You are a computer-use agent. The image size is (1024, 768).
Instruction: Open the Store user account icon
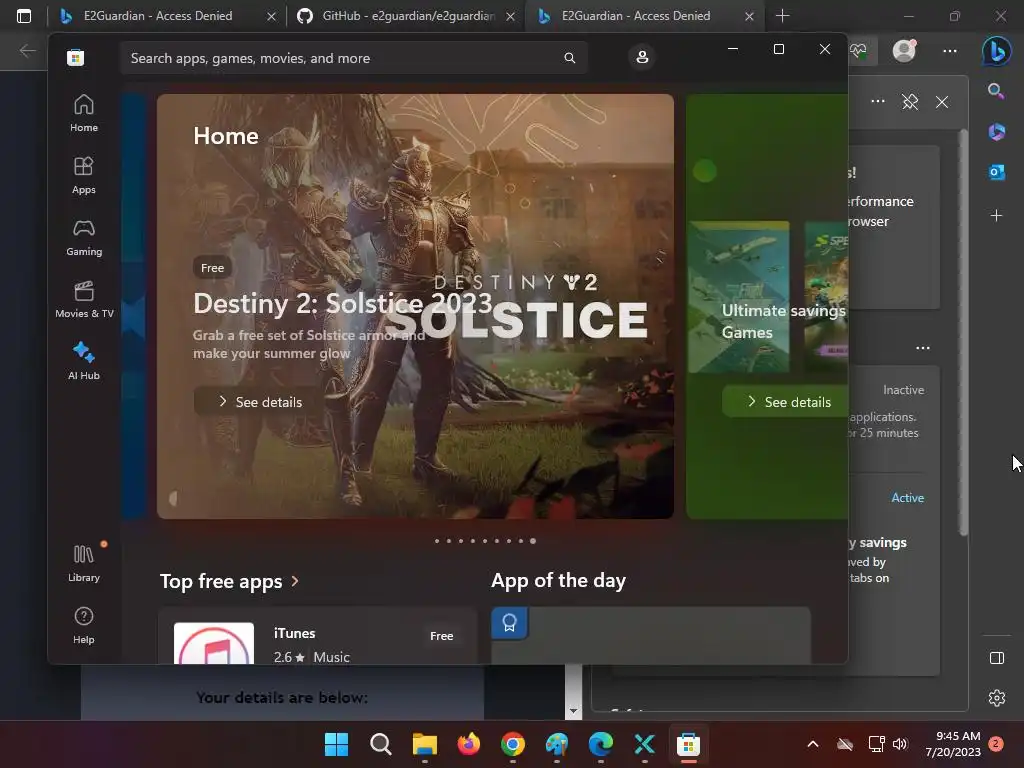click(642, 57)
